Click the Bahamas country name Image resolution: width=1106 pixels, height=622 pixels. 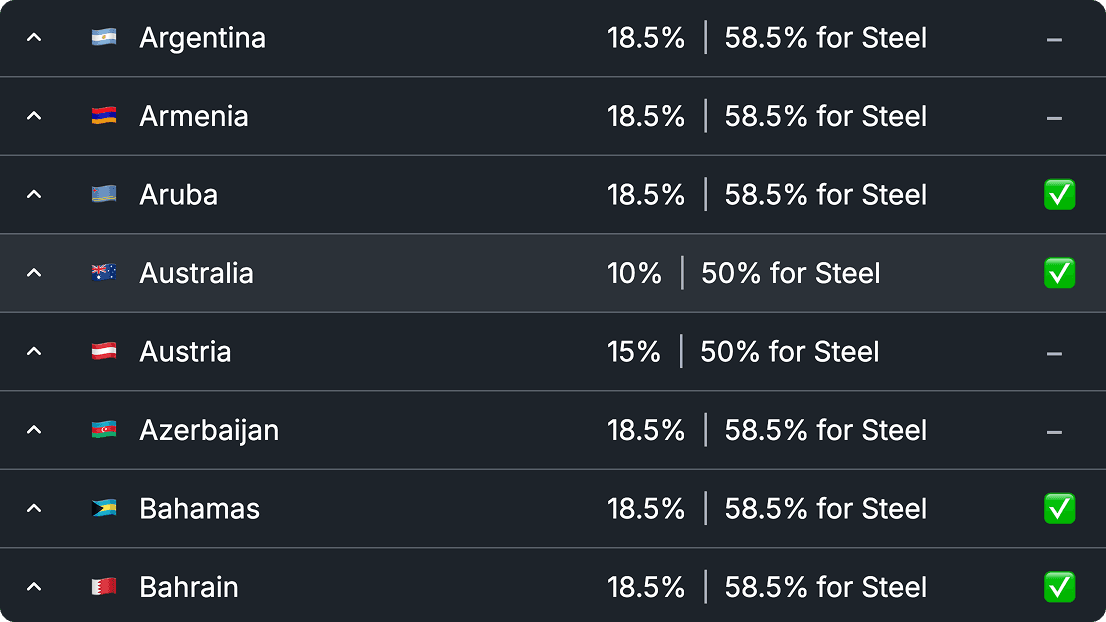click(199, 508)
